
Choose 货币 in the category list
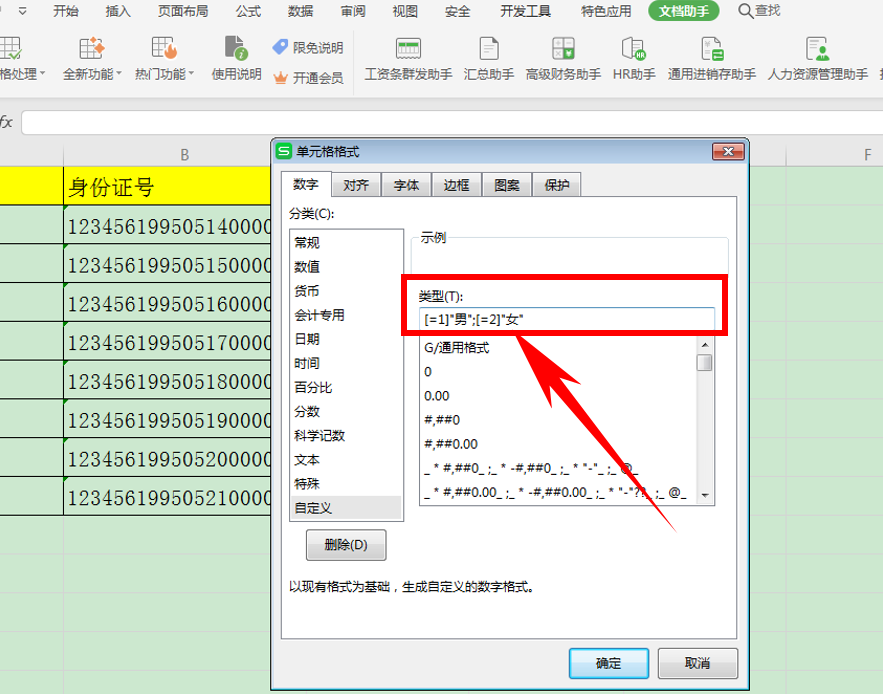tap(346, 291)
